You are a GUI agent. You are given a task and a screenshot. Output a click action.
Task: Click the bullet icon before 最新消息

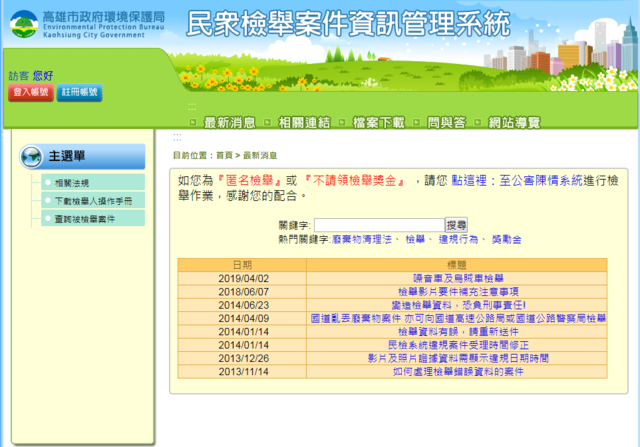tap(193, 122)
